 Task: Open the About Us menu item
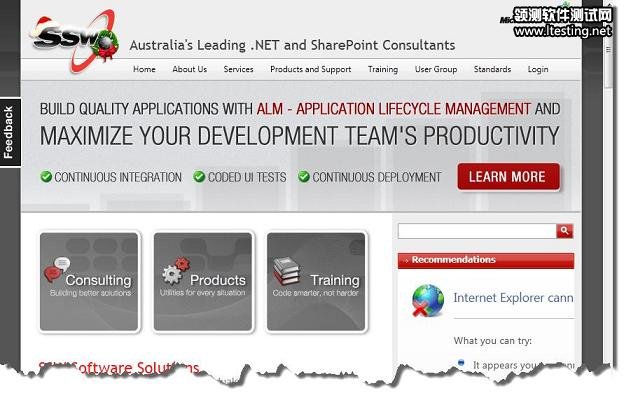click(189, 70)
